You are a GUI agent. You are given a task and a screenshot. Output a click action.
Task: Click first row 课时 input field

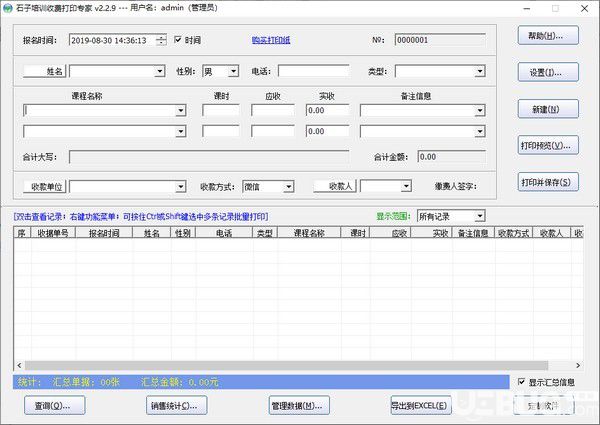click(221, 111)
